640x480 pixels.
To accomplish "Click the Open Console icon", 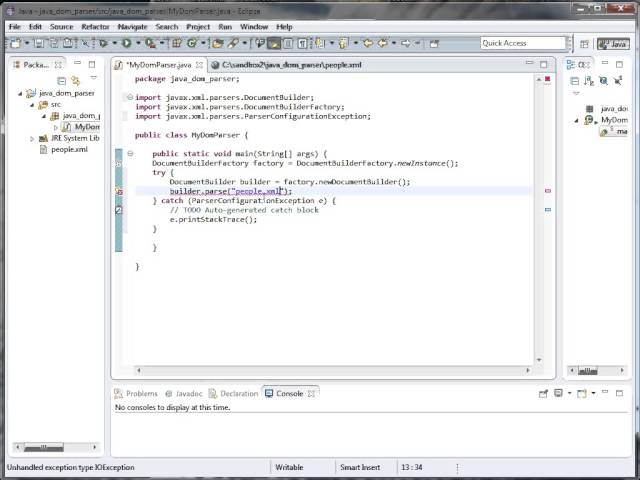I will click(582, 393).
